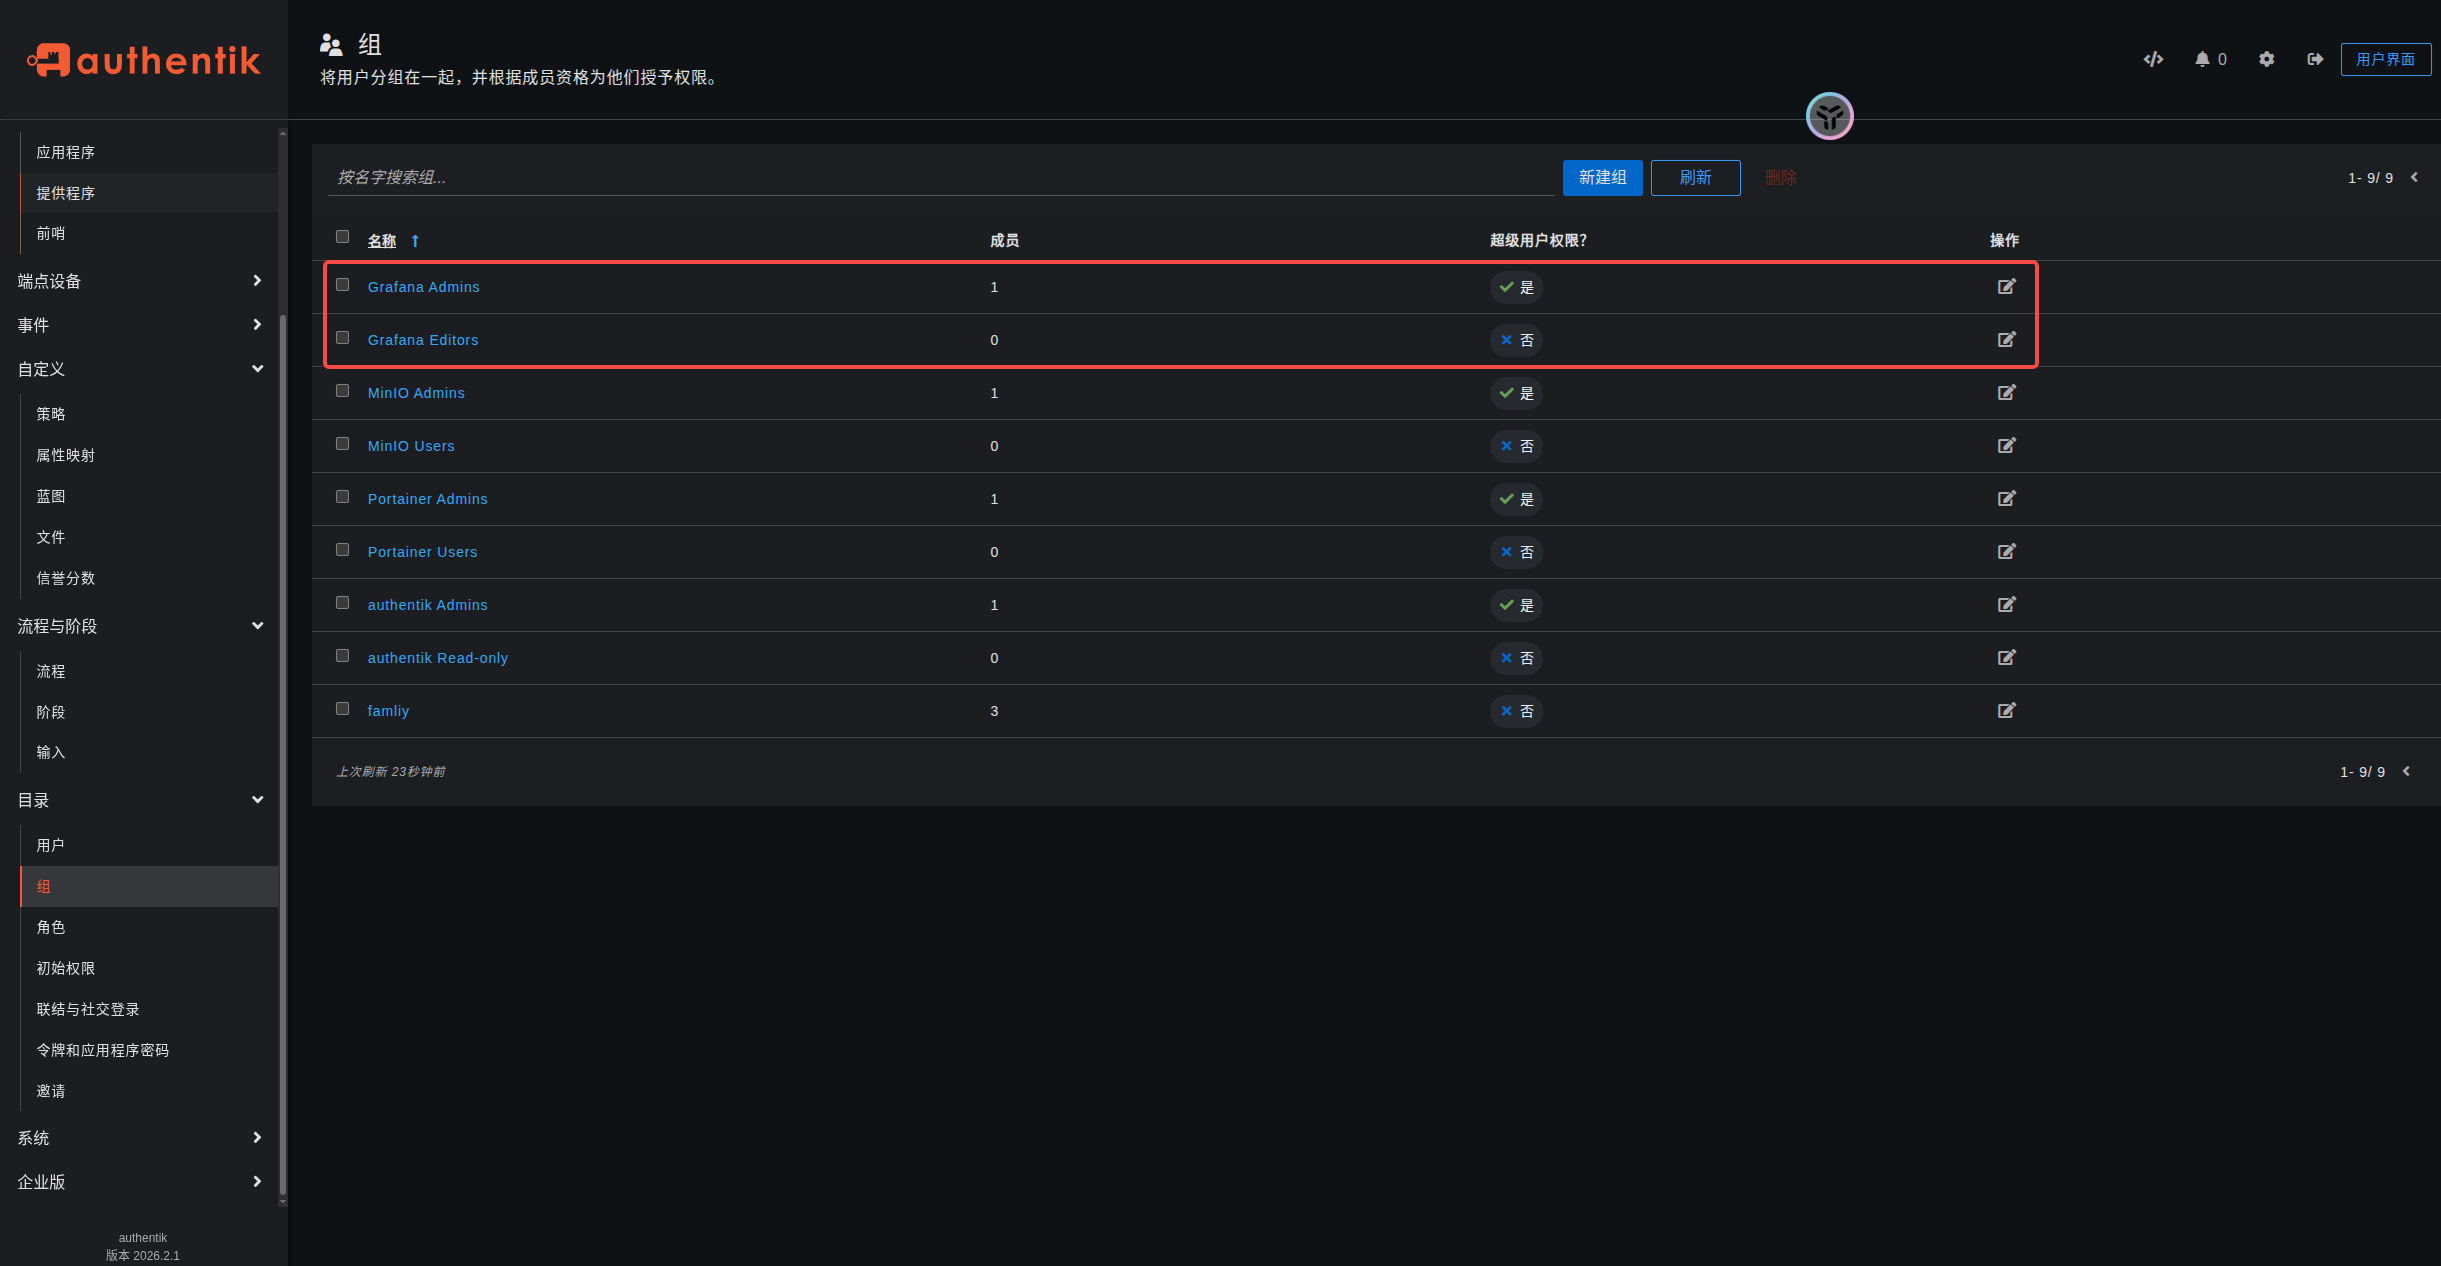The width and height of the screenshot is (2441, 1266).
Task: Click the round floating avatar icon
Action: [x=1829, y=117]
